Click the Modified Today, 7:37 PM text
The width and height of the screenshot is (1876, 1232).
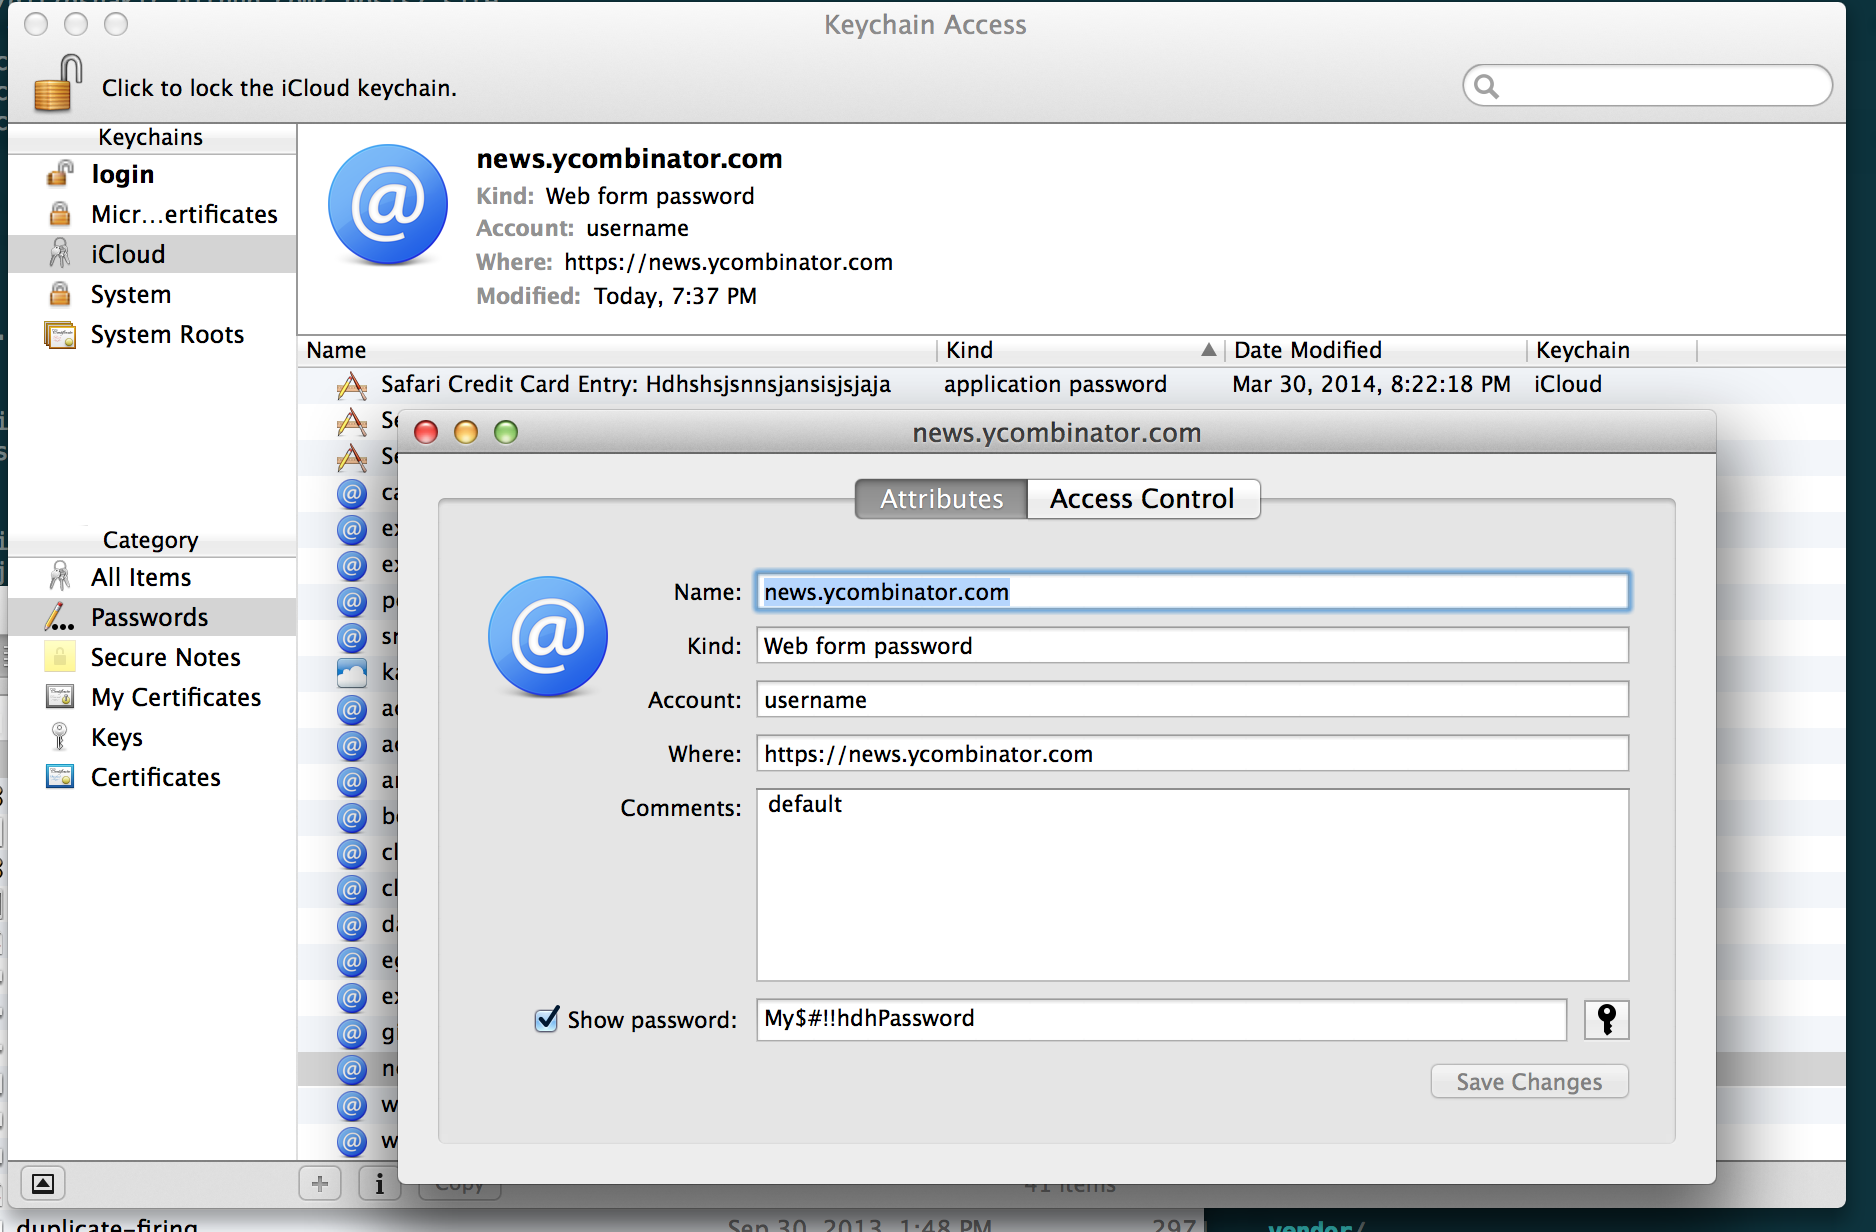[616, 296]
